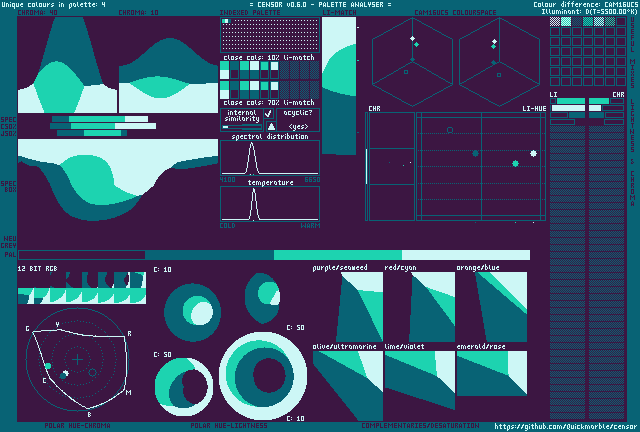
Task: Click the olive/ultramarine complementary chart
Action: 348,385
